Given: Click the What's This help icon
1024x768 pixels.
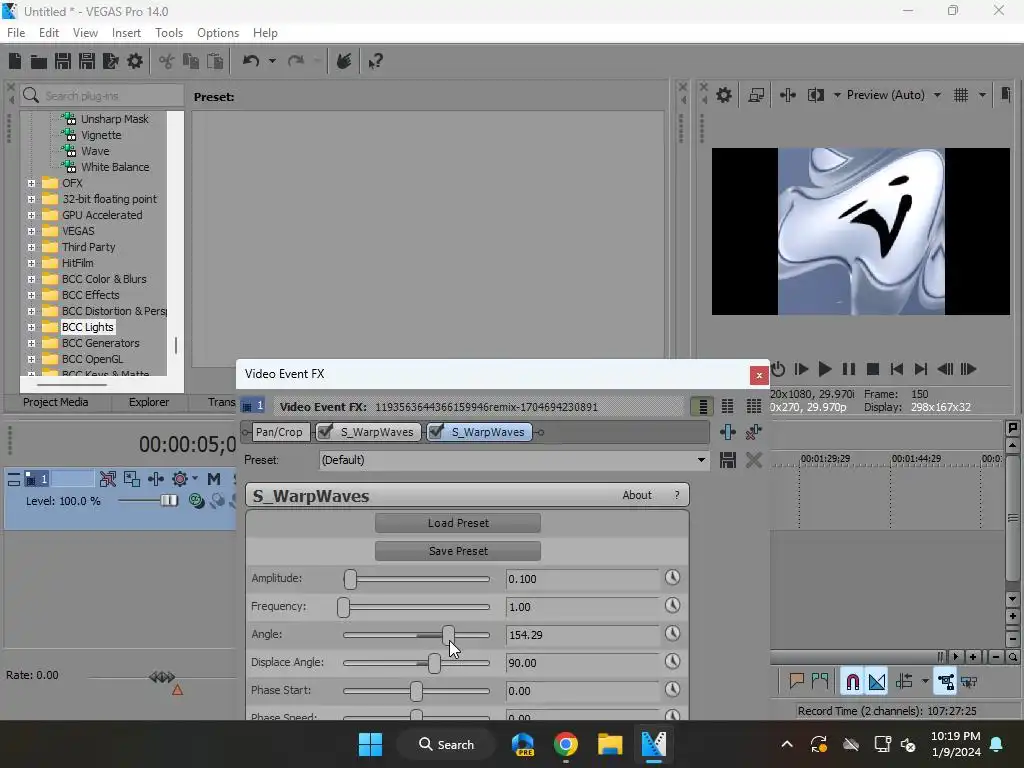Looking at the screenshot, I should pyautogui.click(x=376, y=61).
